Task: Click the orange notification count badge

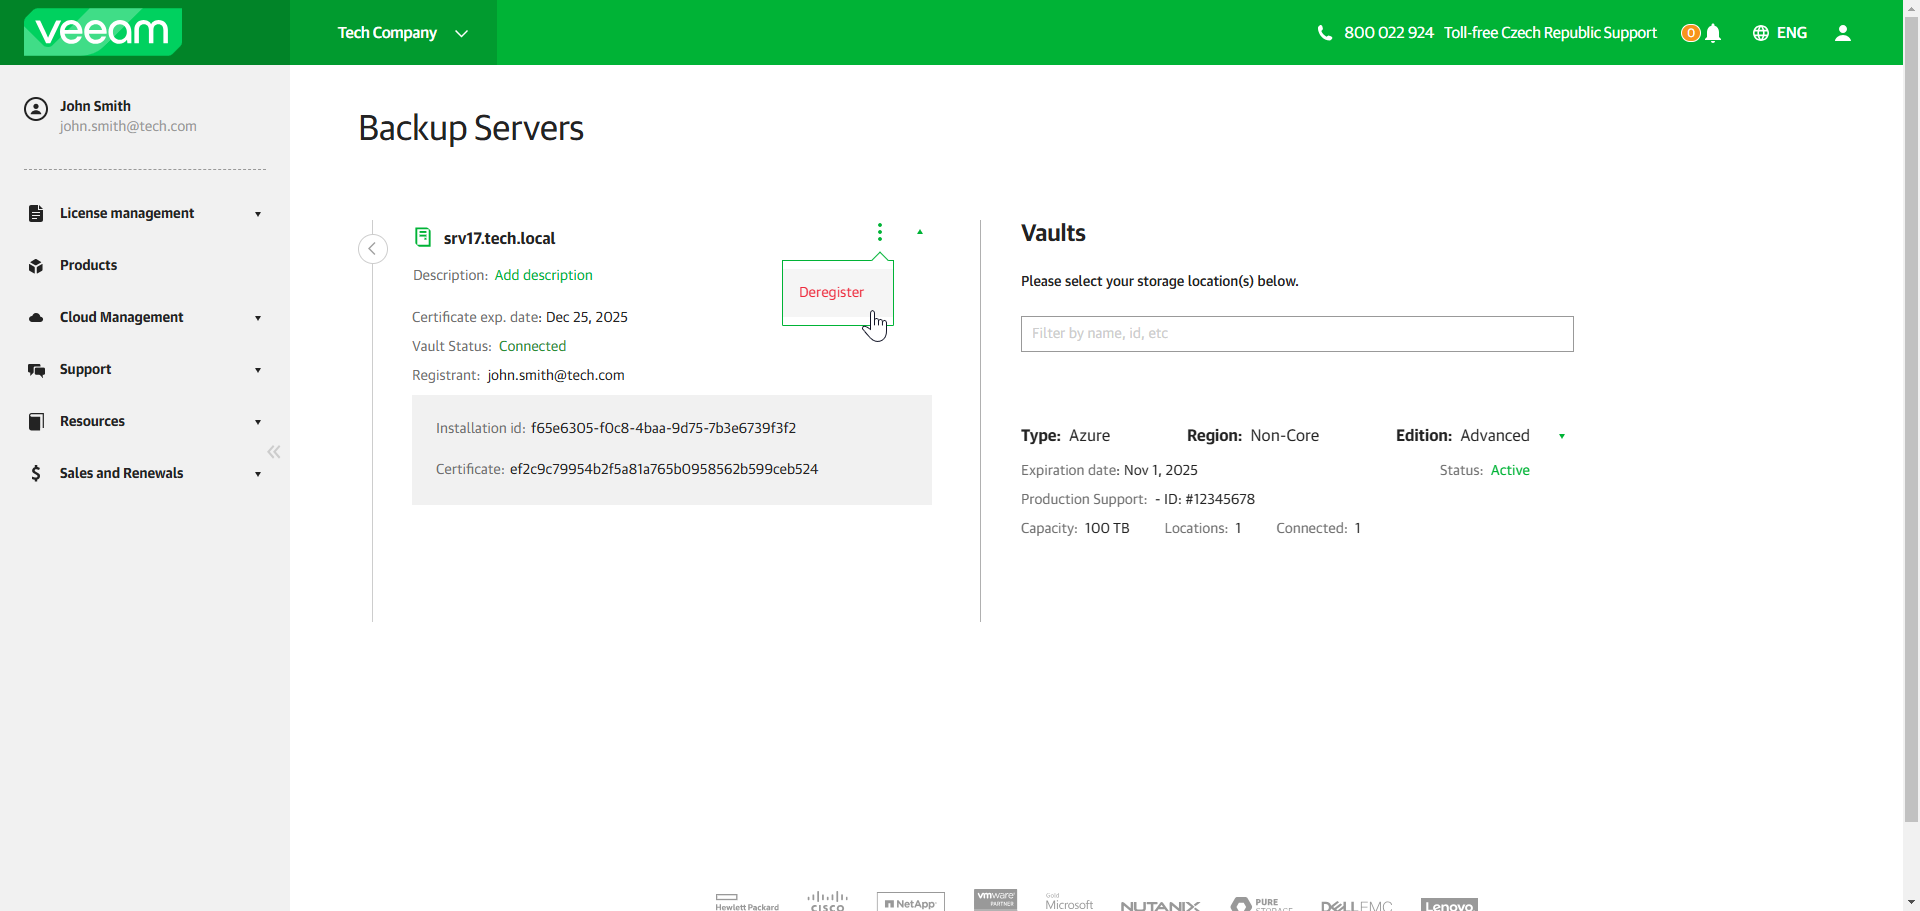Action: click(1691, 33)
